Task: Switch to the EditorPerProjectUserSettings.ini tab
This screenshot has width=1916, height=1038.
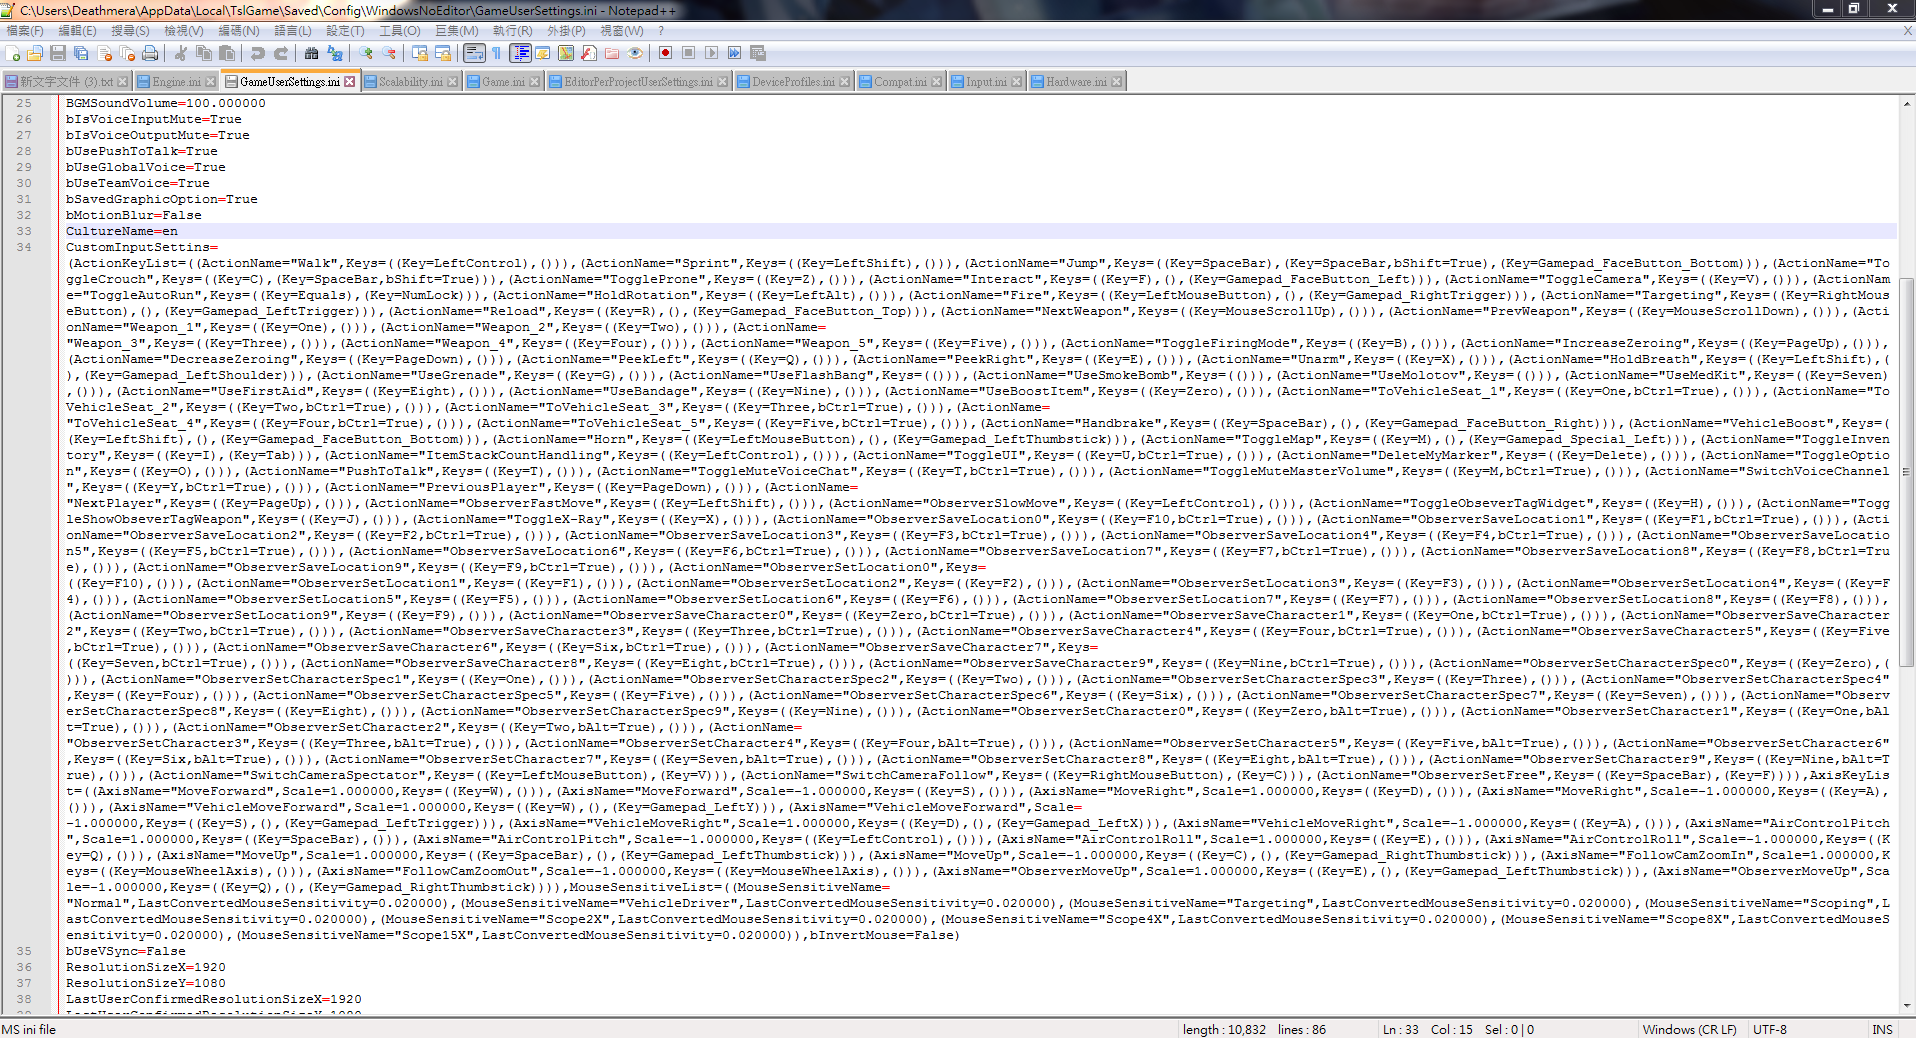Action: pyautogui.click(x=638, y=82)
